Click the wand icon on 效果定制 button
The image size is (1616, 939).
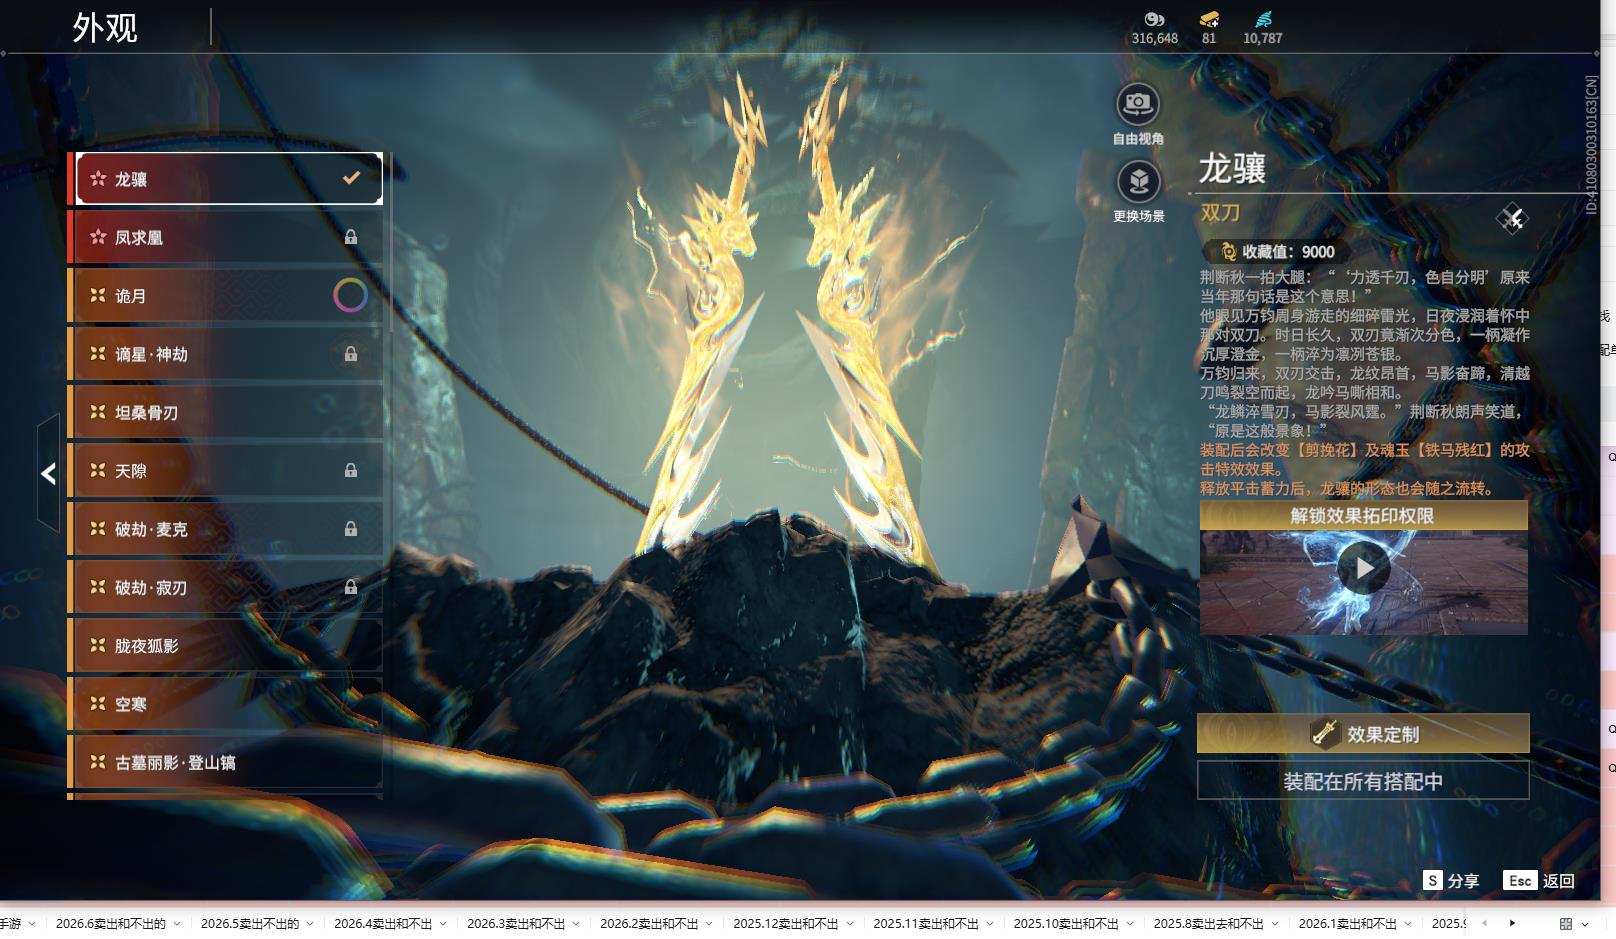1325,733
